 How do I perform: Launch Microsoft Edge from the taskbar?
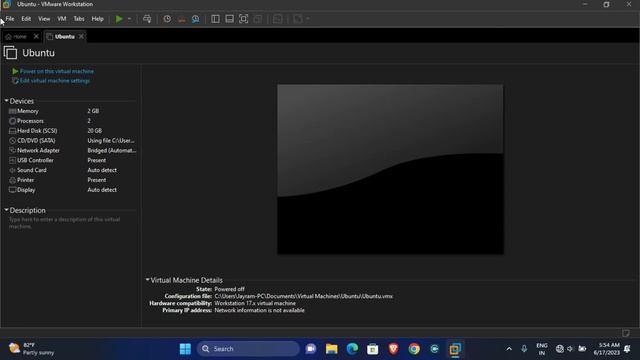click(x=352, y=349)
